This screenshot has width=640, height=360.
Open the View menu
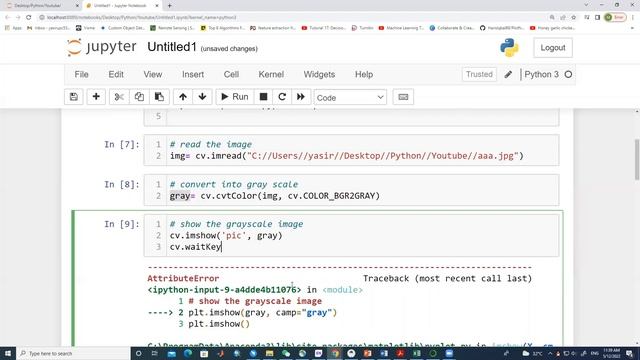point(153,74)
